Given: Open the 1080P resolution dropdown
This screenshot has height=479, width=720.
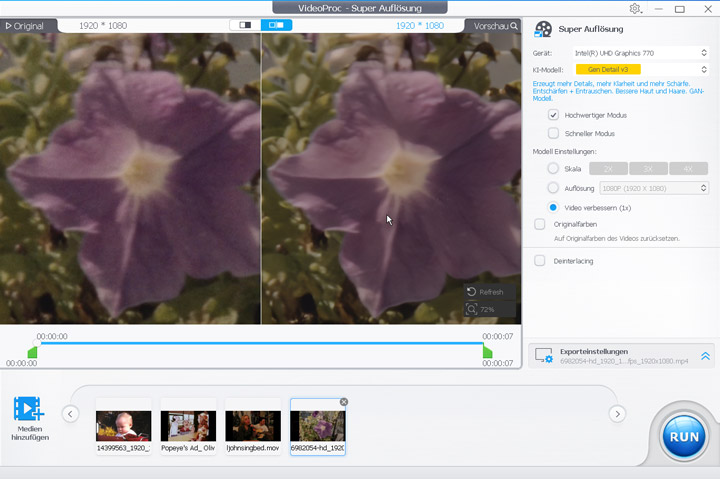Looking at the screenshot, I should tap(654, 188).
